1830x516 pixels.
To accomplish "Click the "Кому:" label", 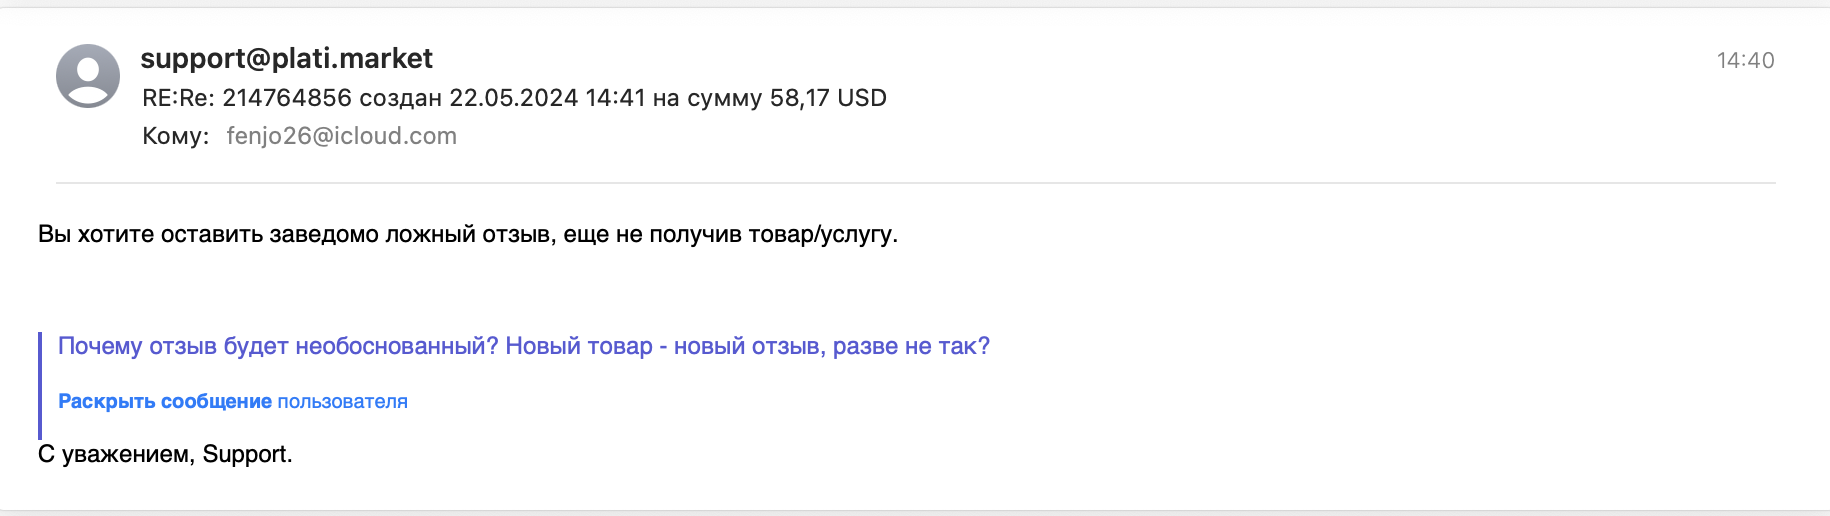I will [x=176, y=136].
